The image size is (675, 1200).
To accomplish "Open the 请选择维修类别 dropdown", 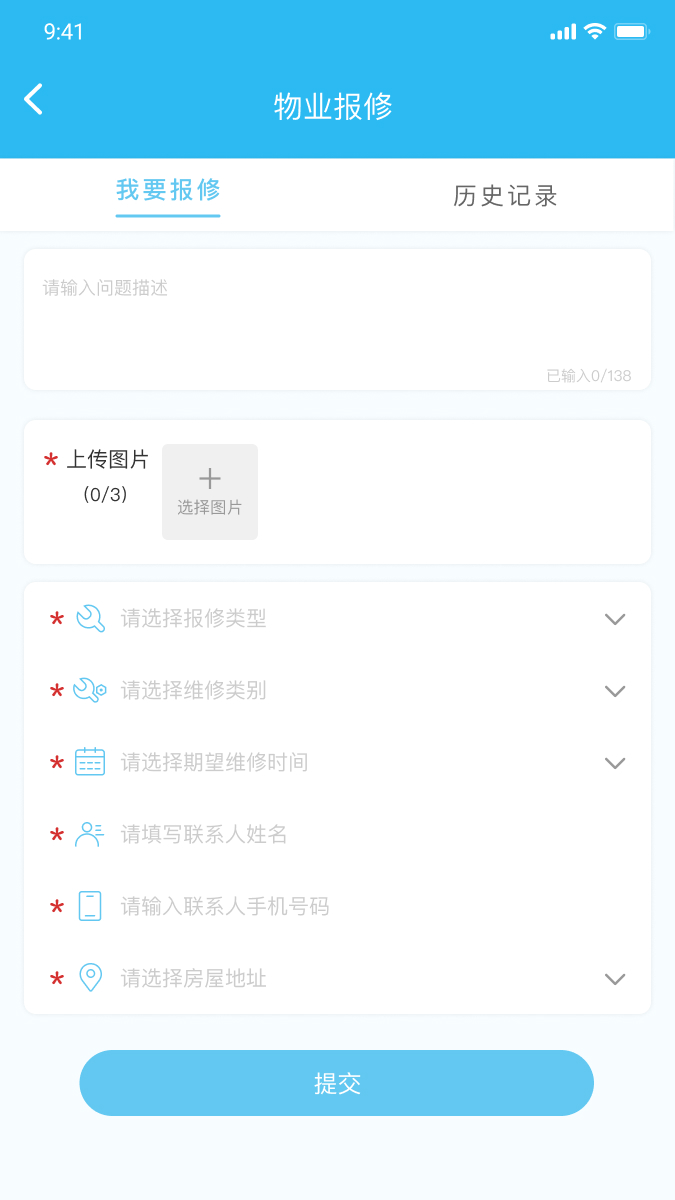I will (x=615, y=691).
